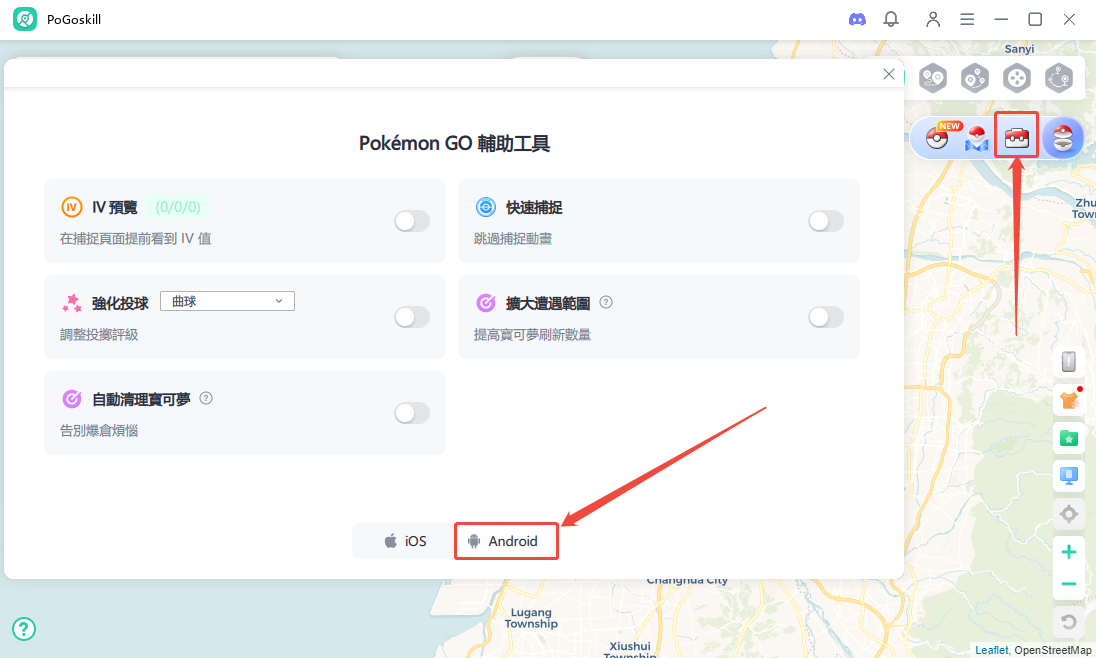The width and height of the screenshot is (1096, 658).
Task: Open the Leaflet attribution link
Action: pos(991,650)
